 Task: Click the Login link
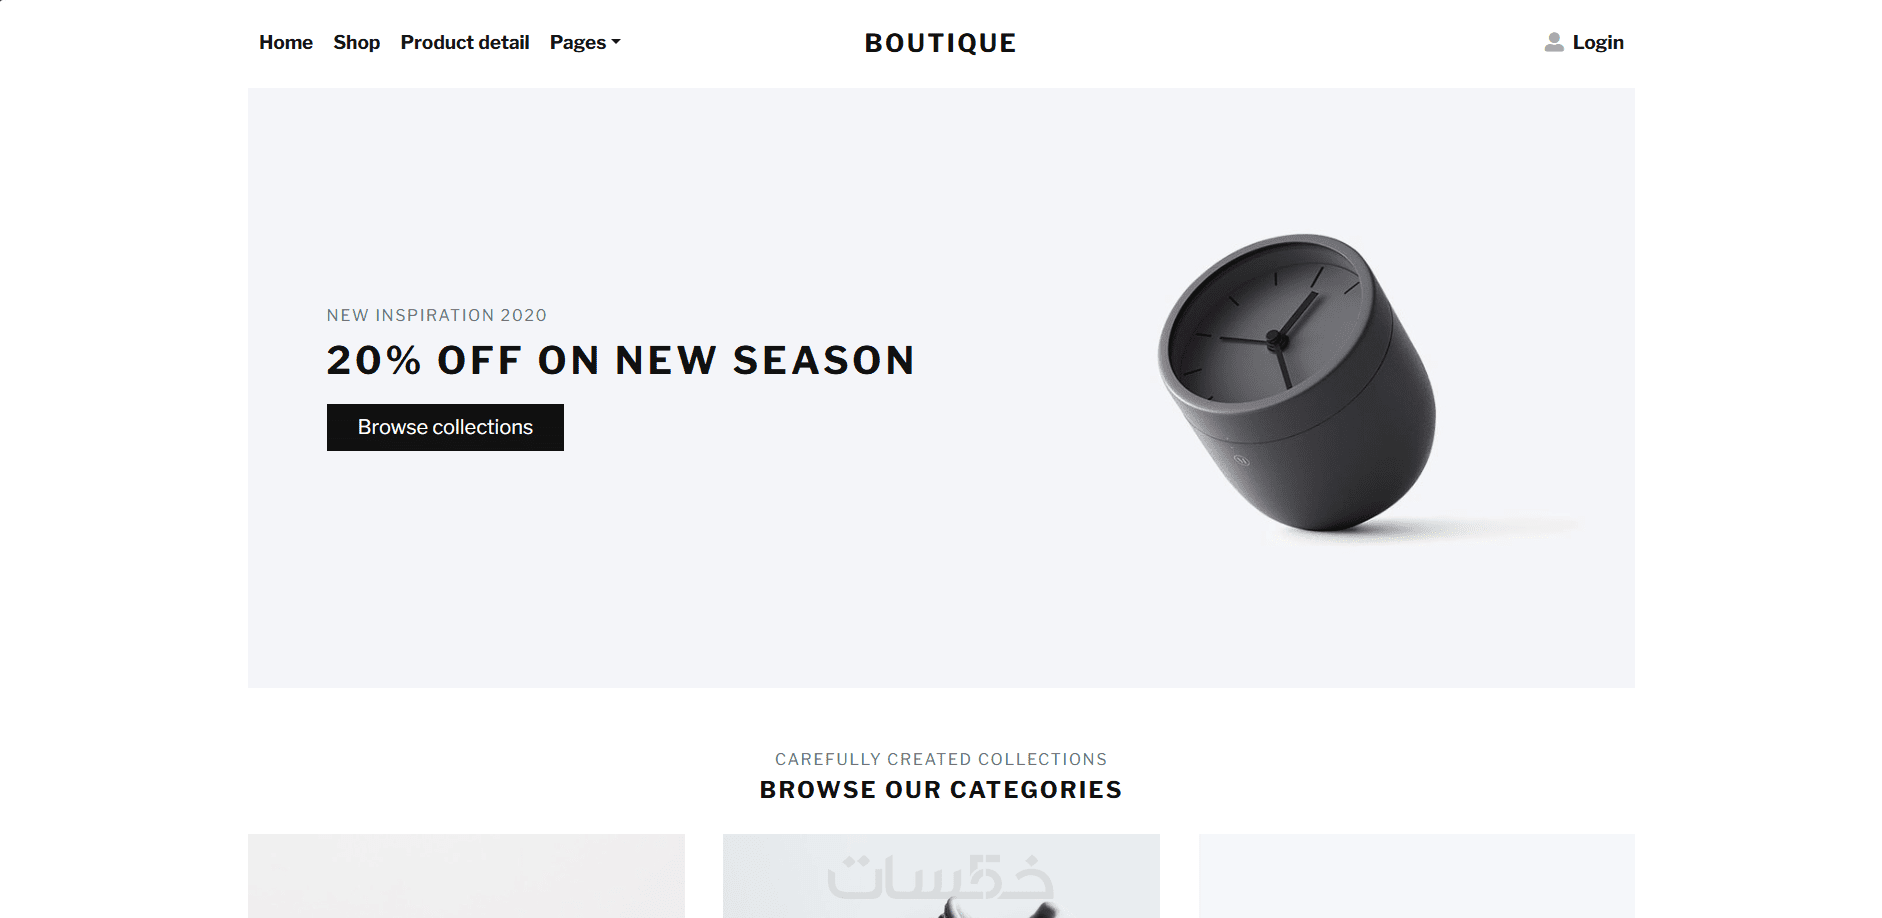[1598, 42]
